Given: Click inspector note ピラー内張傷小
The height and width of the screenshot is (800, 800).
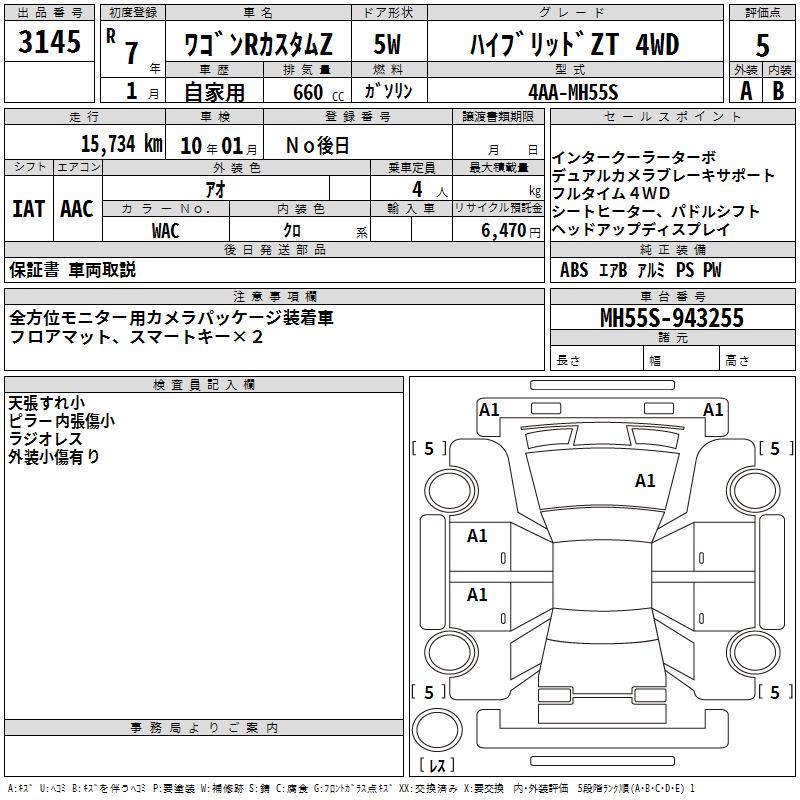Looking at the screenshot, I should 61,421.
